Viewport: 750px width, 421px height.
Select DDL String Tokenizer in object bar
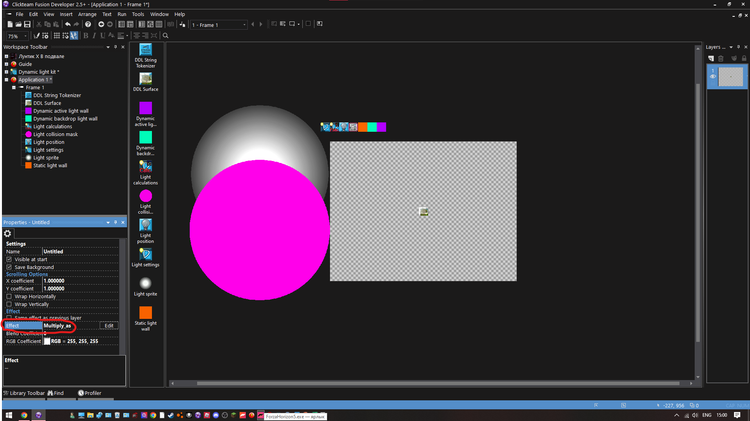pos(145,55)
